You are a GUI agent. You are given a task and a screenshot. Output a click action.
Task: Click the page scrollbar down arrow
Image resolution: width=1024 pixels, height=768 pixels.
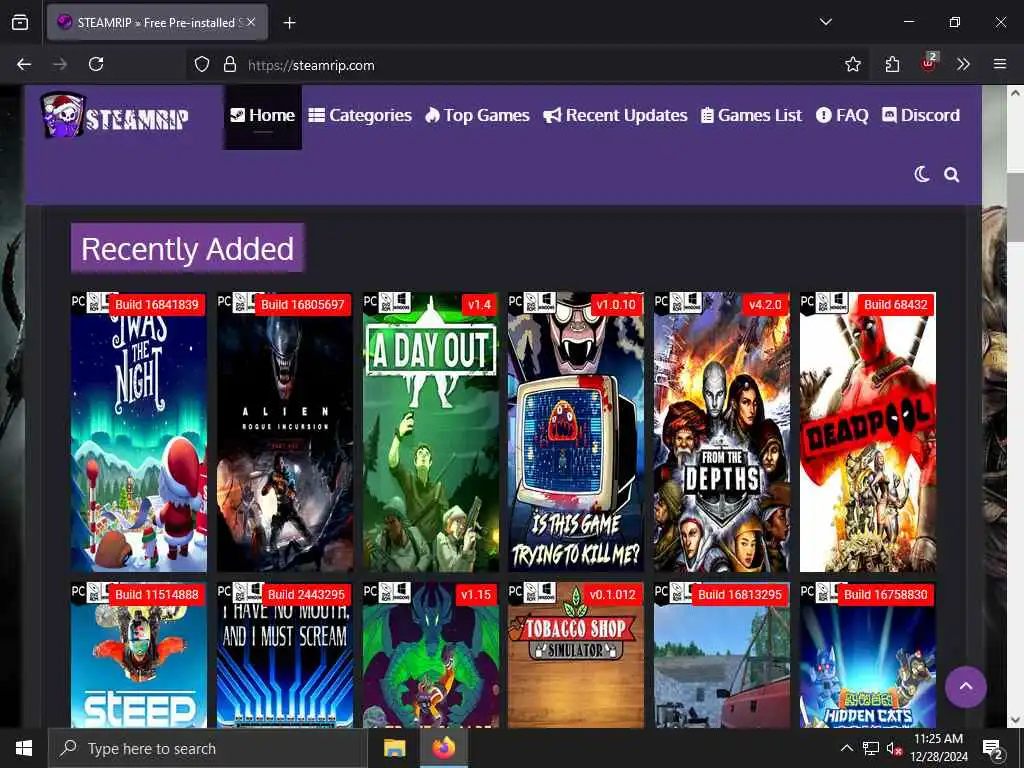pyautogui.click(x=1015, y=720)
